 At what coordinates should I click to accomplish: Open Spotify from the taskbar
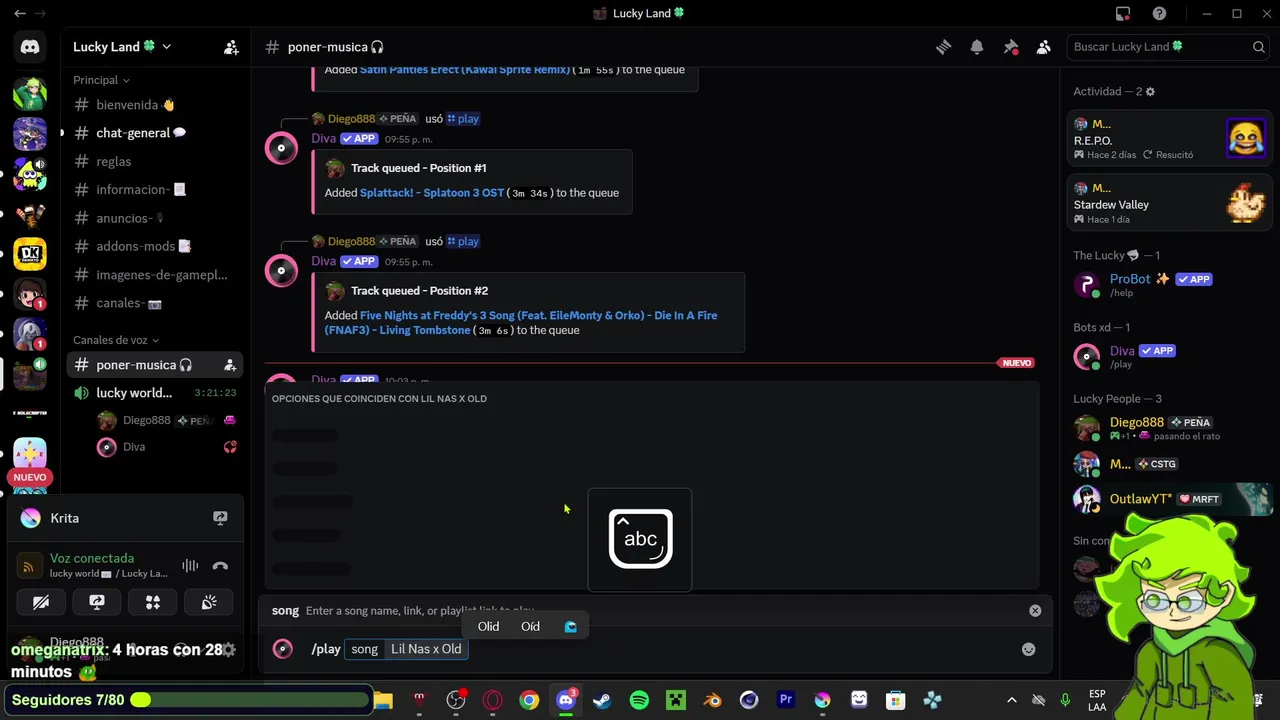click(x=639, y=700)
